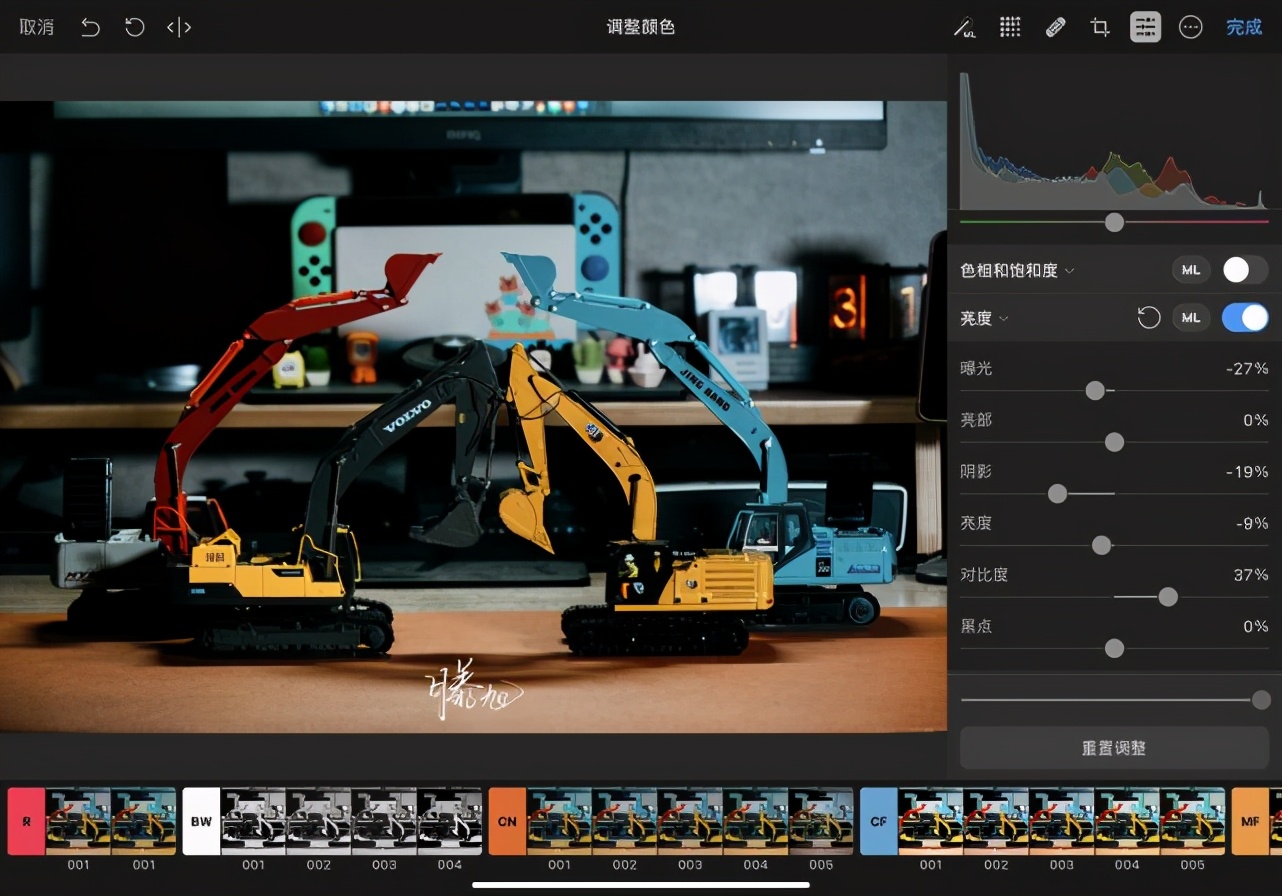1282x896 pixels.
Task: Select the CN preset group
Action: coord(507,821)
